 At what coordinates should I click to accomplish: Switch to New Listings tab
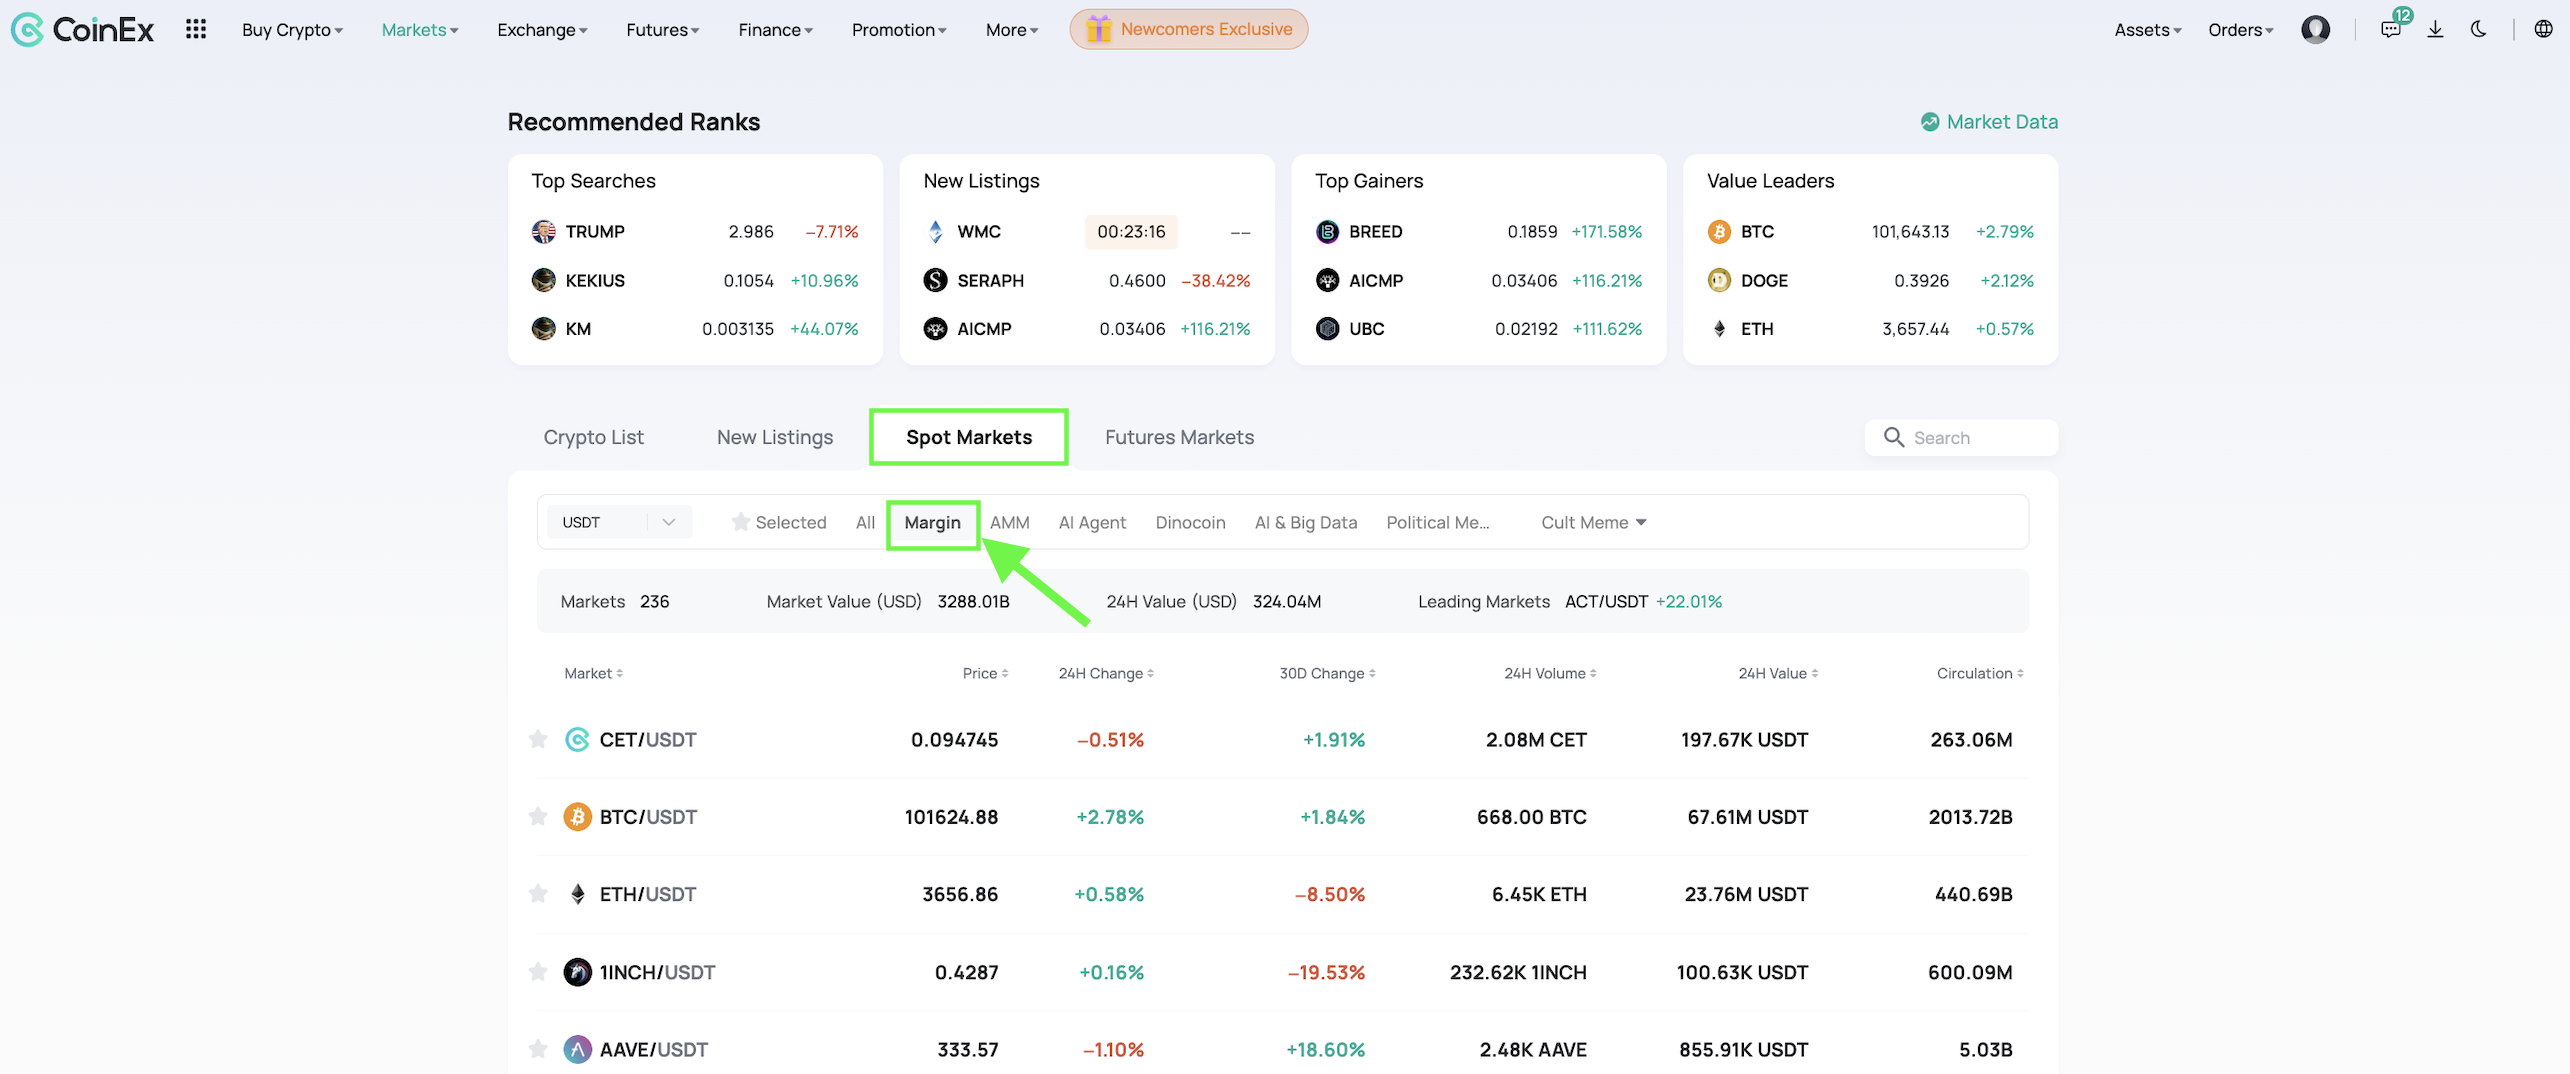point(775,437)
